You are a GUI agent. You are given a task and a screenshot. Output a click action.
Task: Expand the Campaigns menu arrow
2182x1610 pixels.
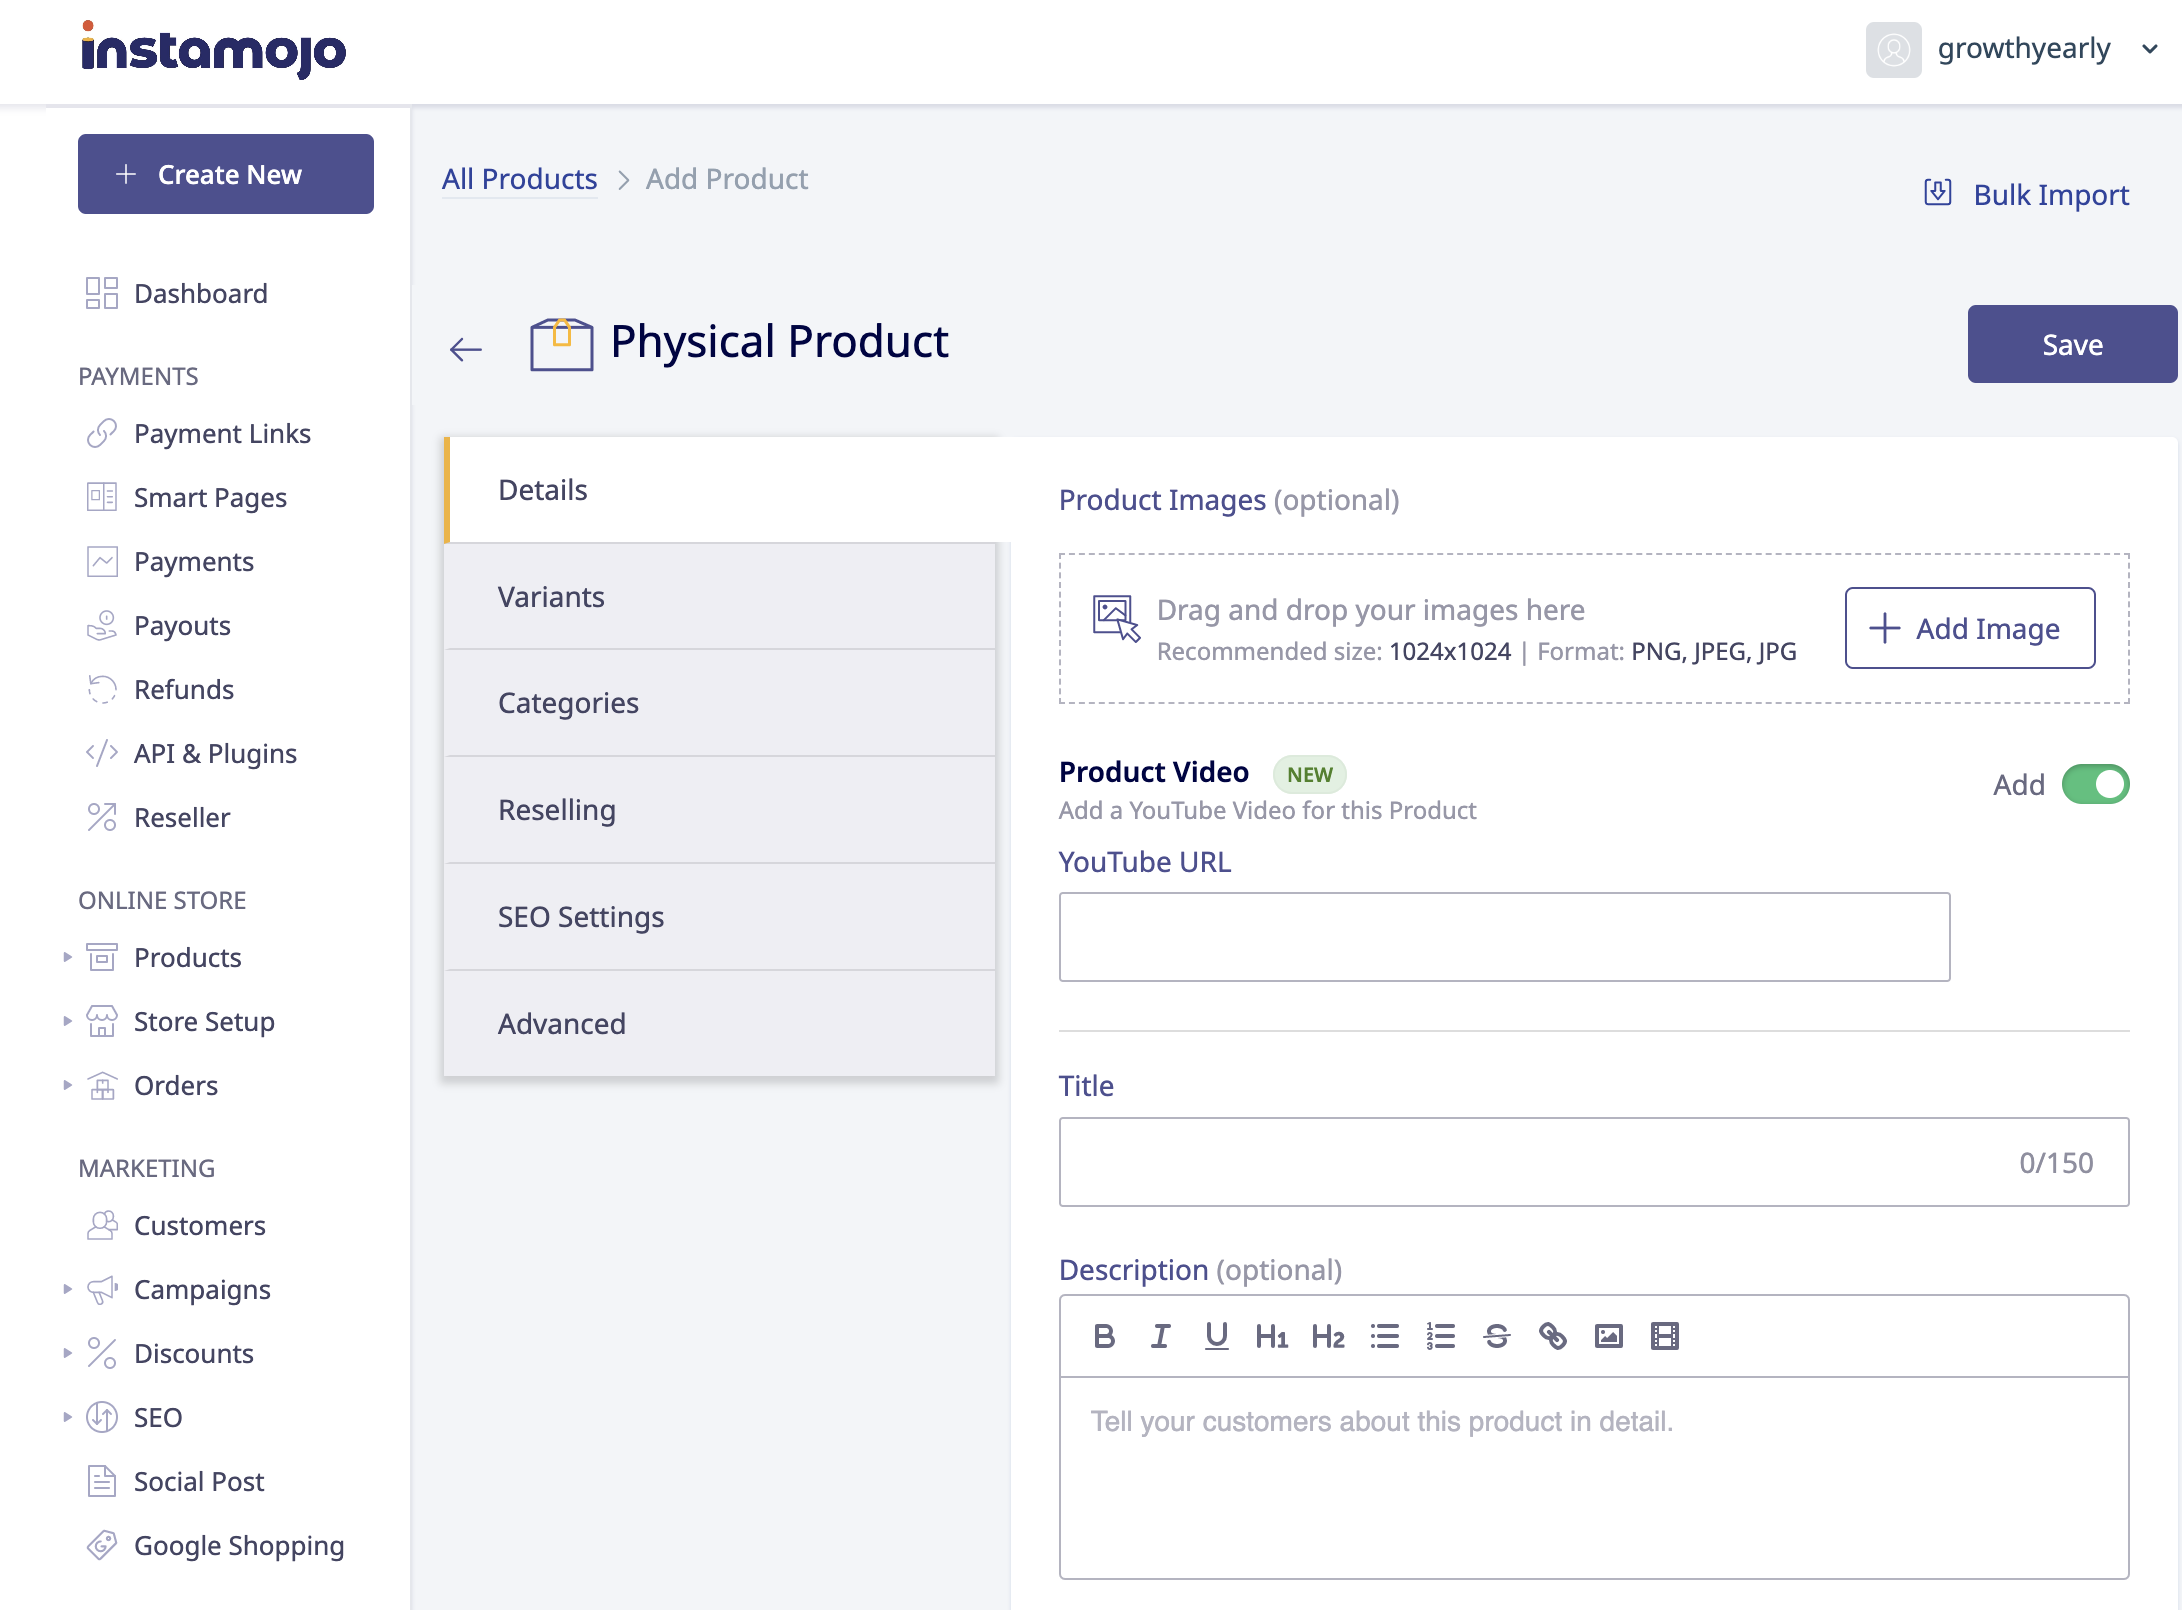[x=67, y=1289]
